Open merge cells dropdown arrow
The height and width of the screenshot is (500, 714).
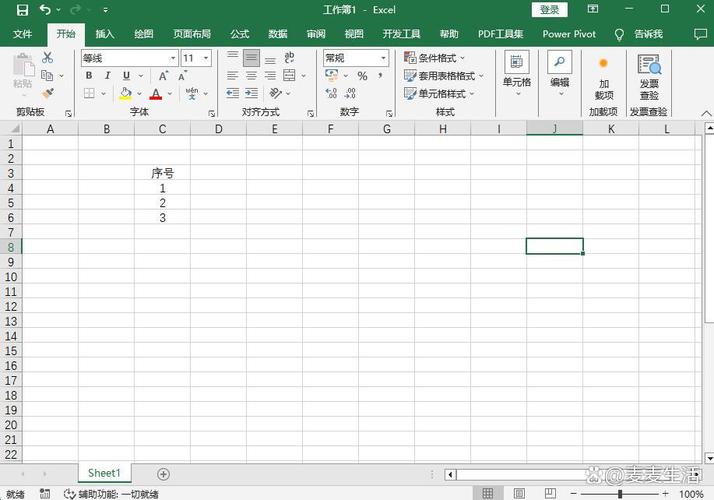click(303, 76)
